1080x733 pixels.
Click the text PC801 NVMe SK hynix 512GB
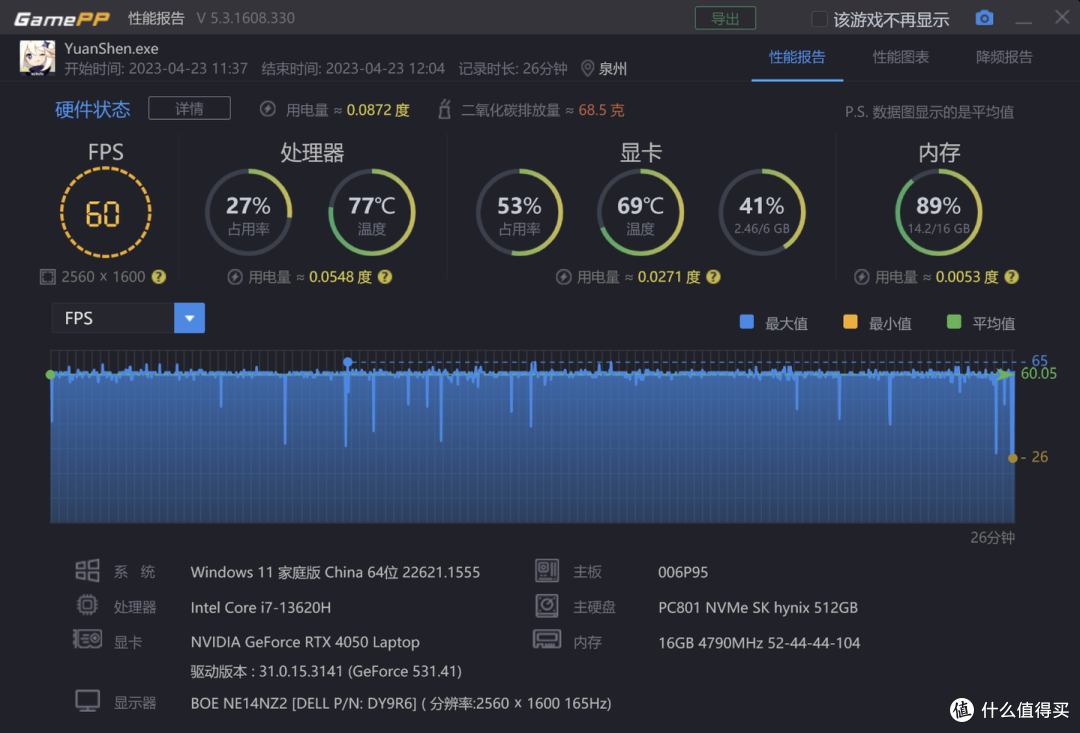758,608
